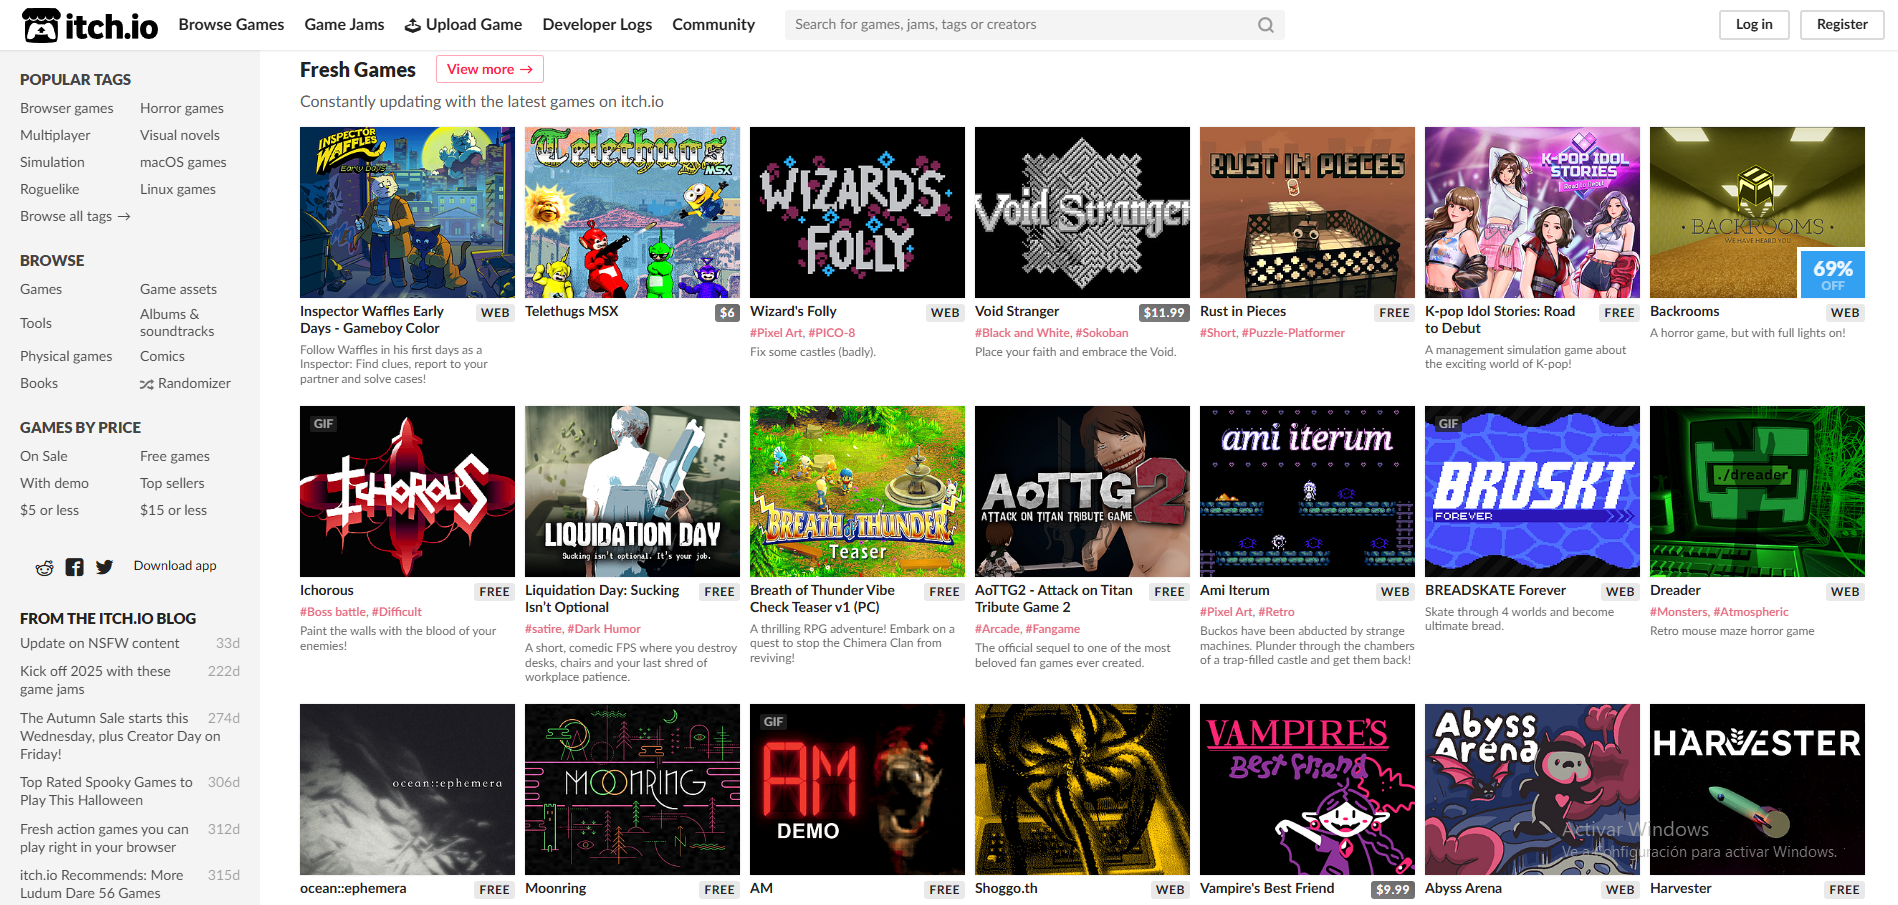Open the Community menu item

coord(713,24)
